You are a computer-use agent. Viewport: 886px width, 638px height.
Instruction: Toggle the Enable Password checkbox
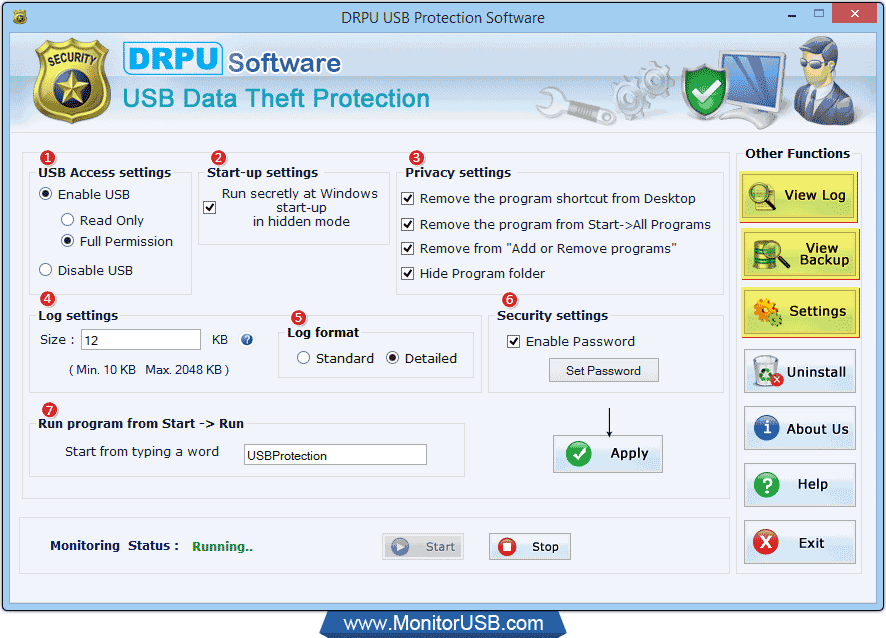pos(514,341)
